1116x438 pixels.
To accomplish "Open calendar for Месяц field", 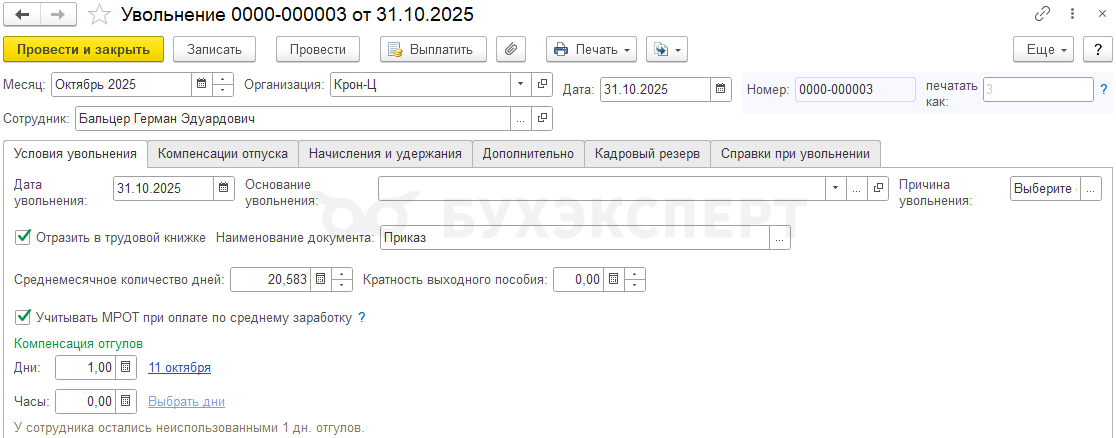I will coord(202,84).
